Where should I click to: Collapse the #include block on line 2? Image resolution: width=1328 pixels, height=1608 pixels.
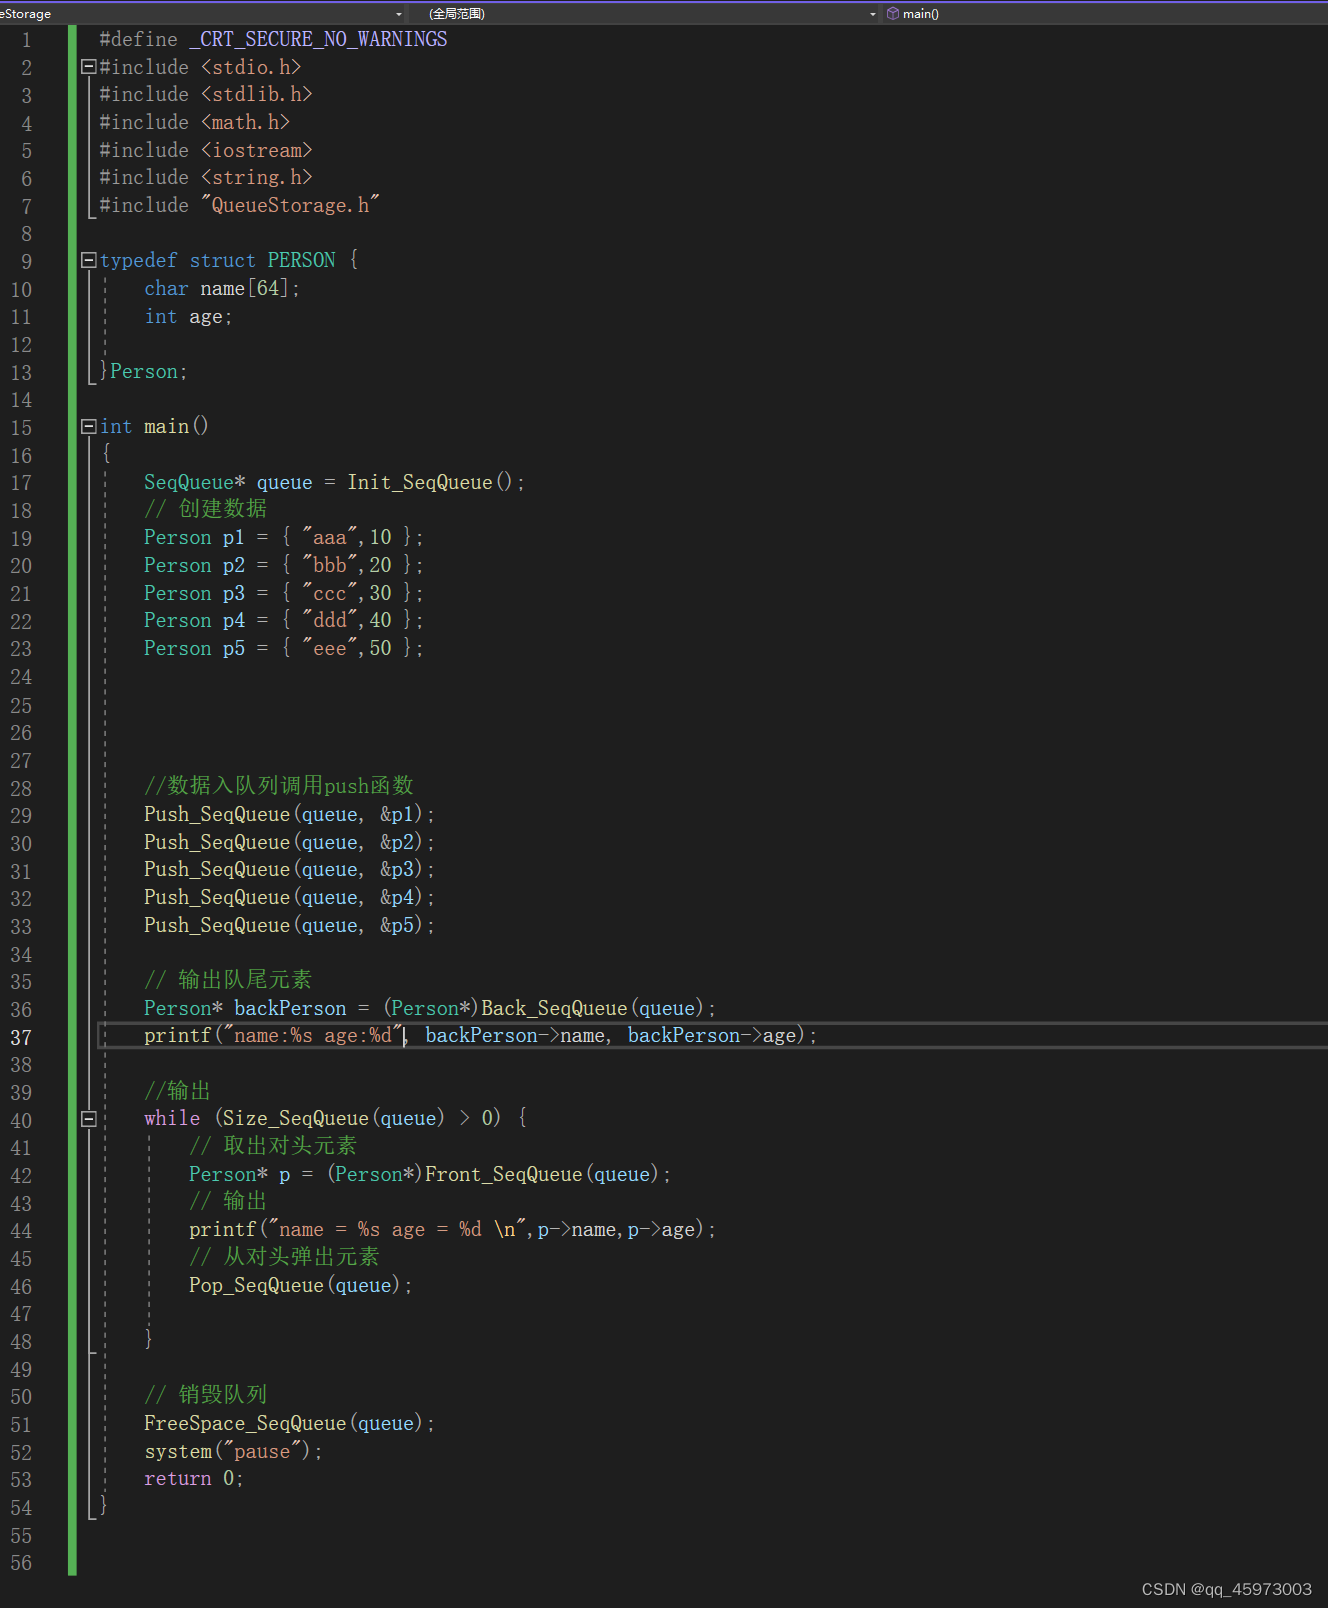88,67
